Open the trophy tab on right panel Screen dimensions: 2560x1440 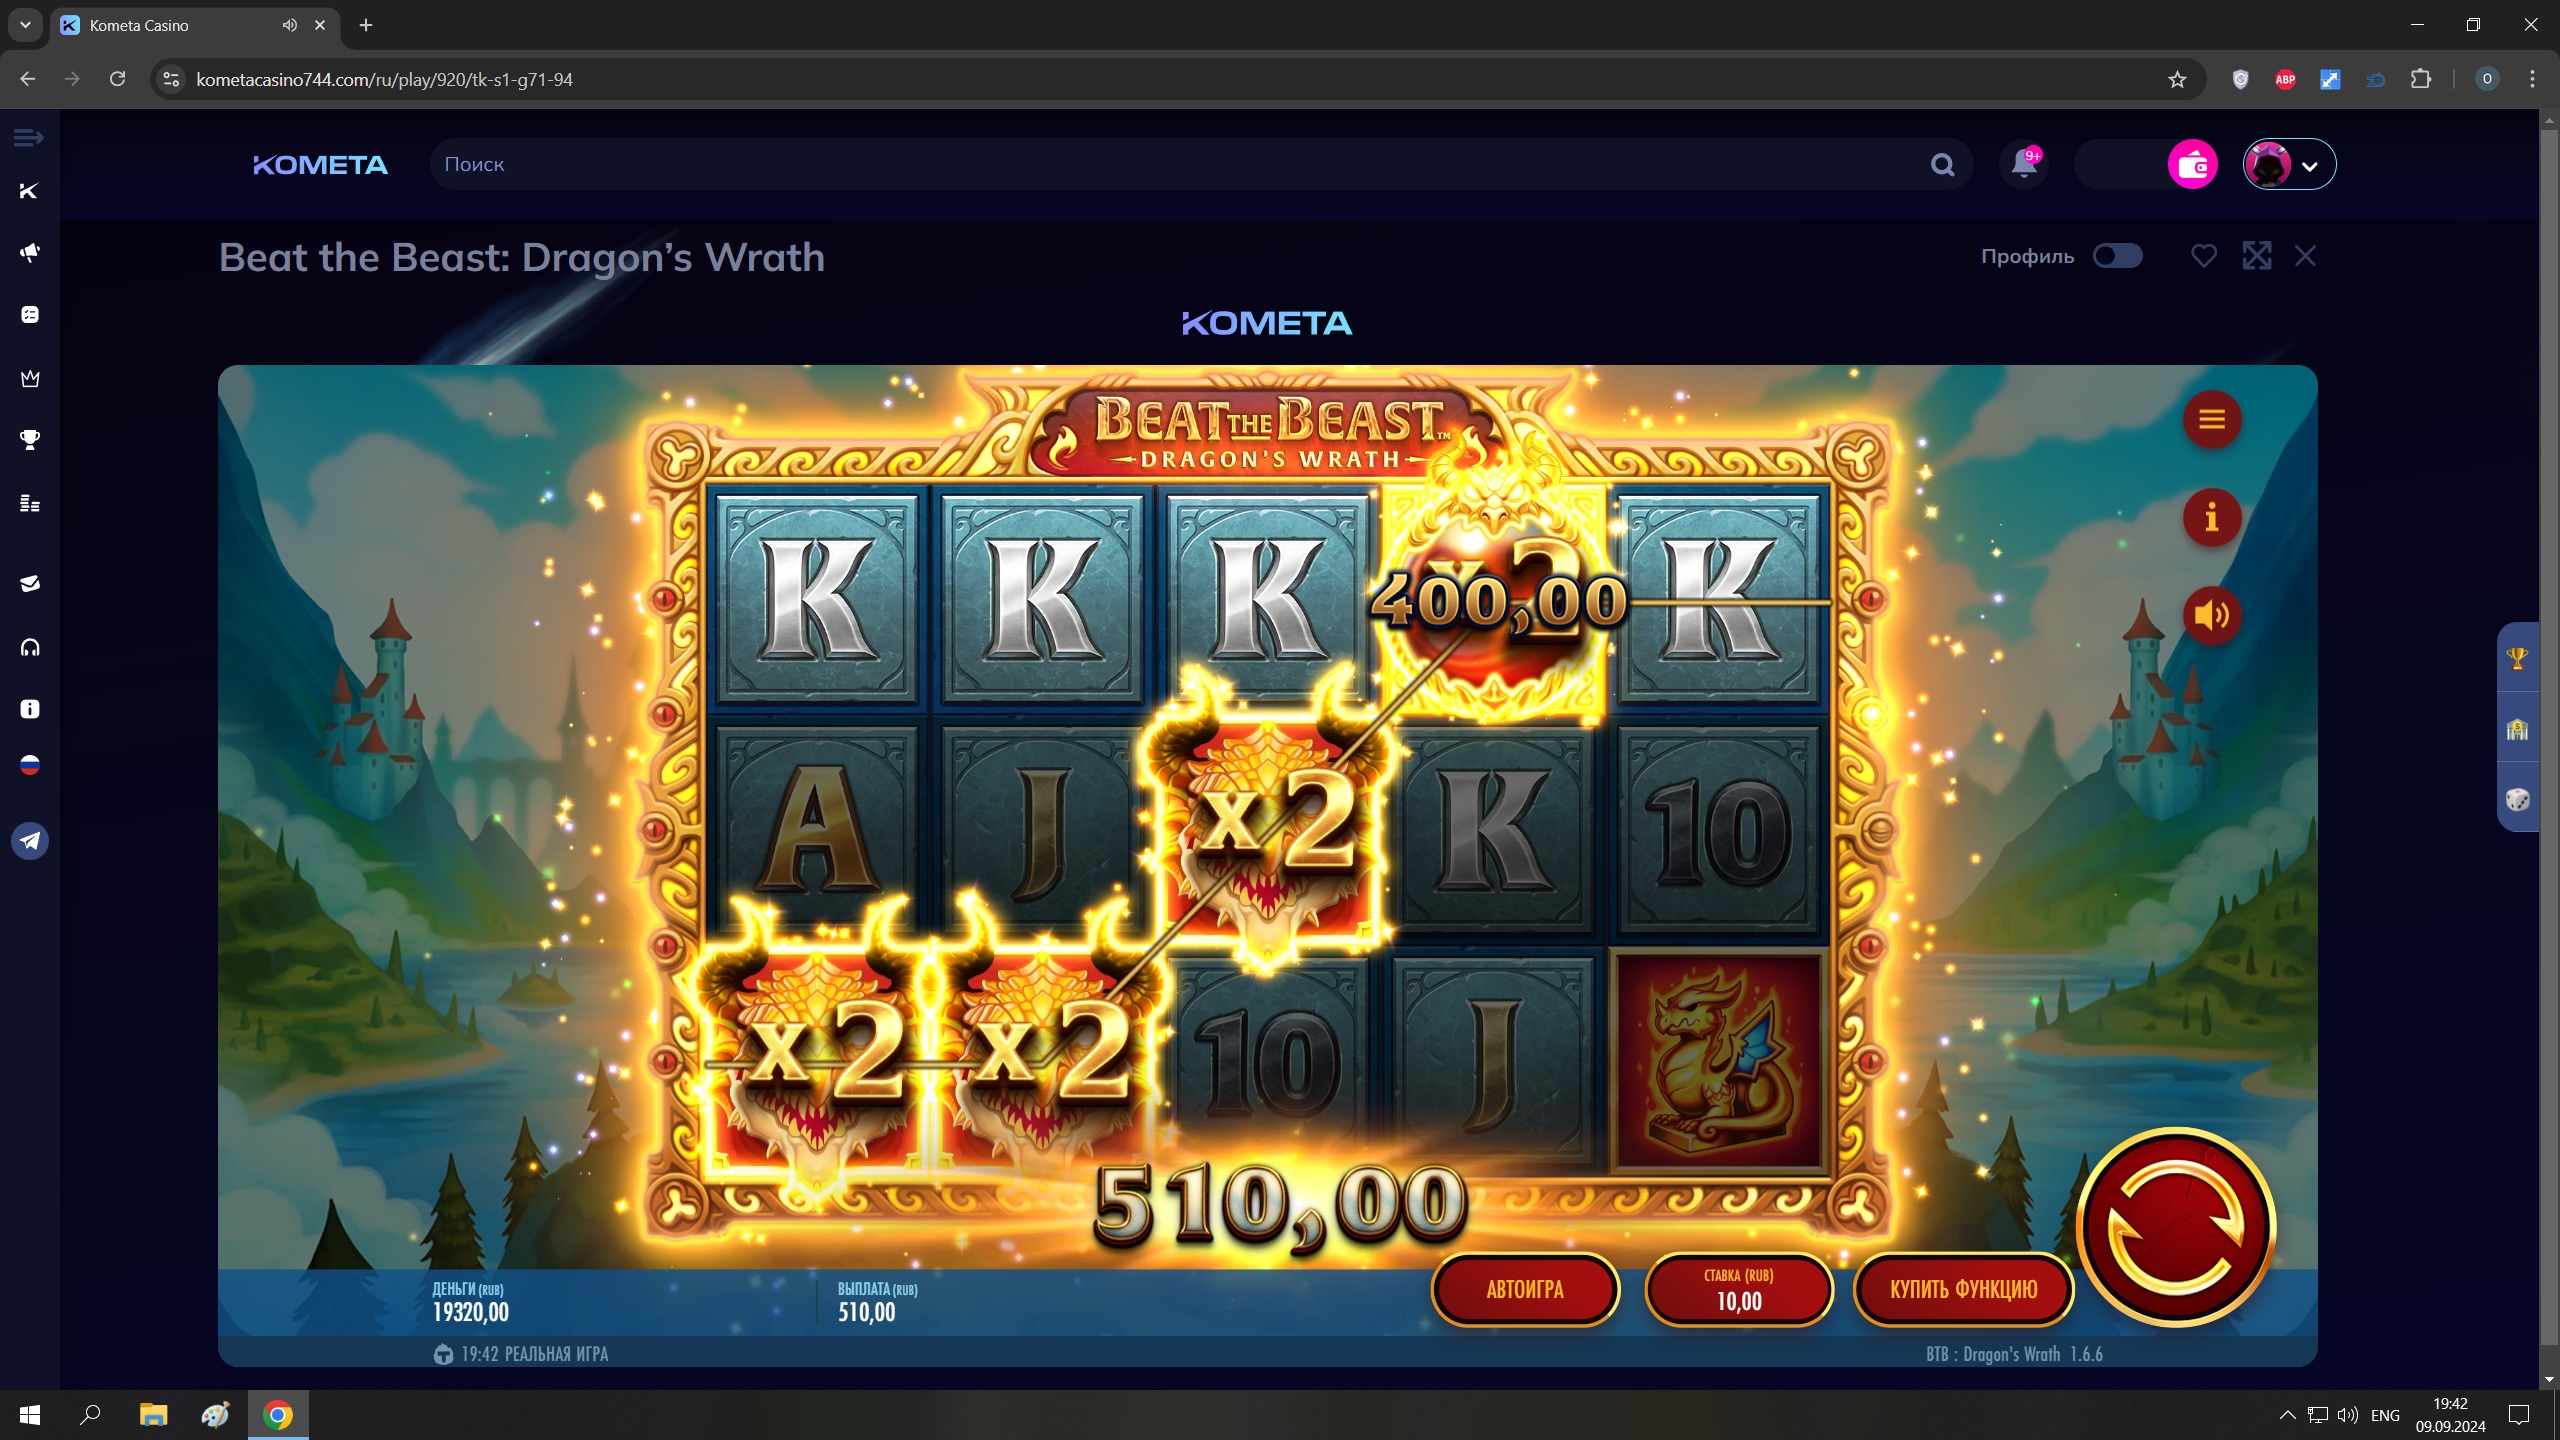[x=2517, y=658]
